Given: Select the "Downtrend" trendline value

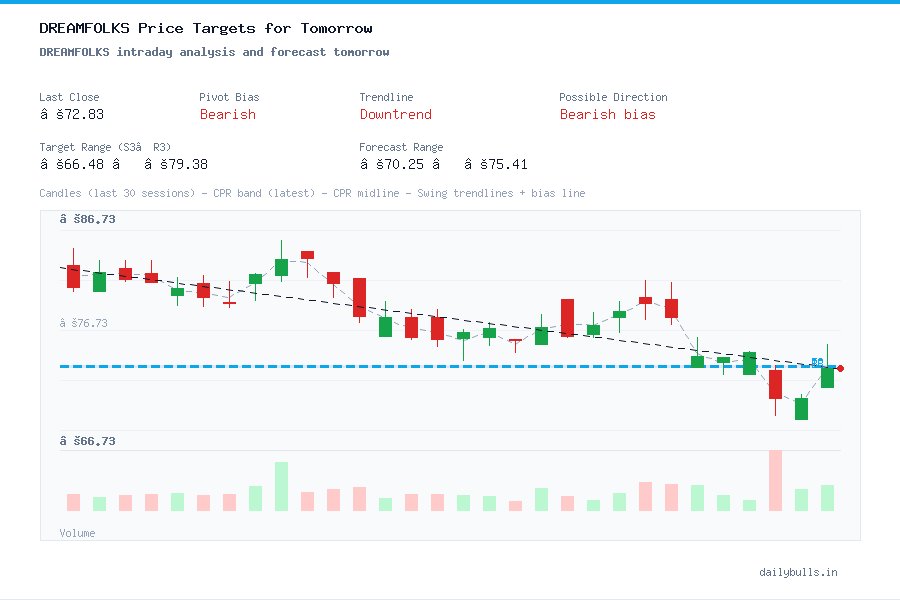Looking at the screenshot, I should coord(395,114).
